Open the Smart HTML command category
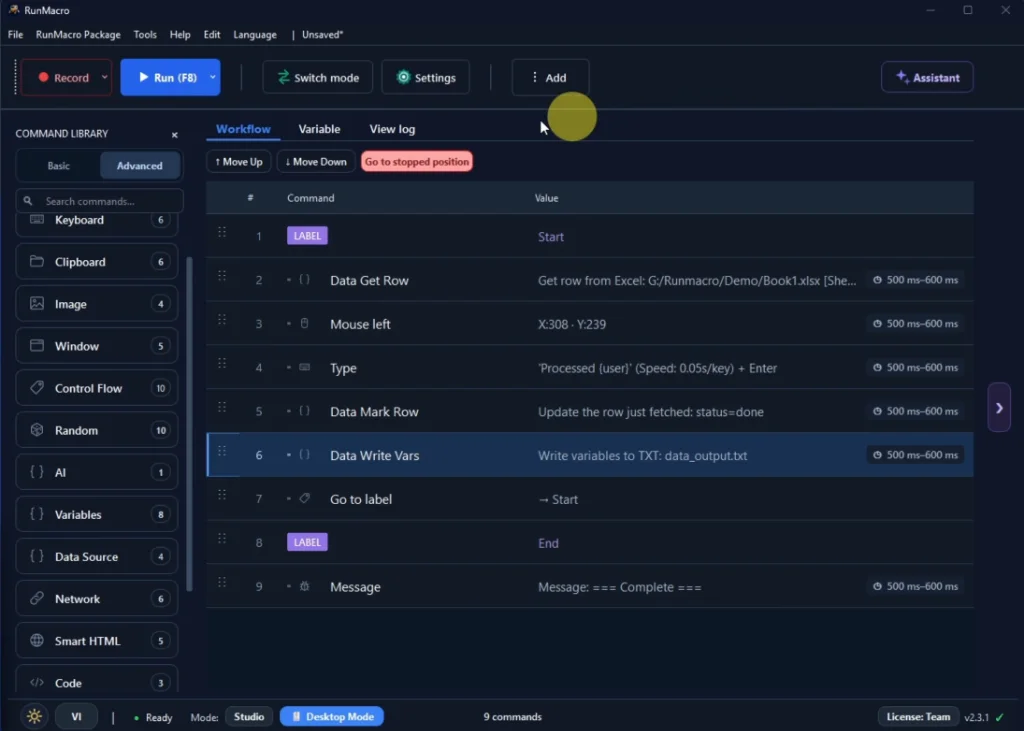 97,641
